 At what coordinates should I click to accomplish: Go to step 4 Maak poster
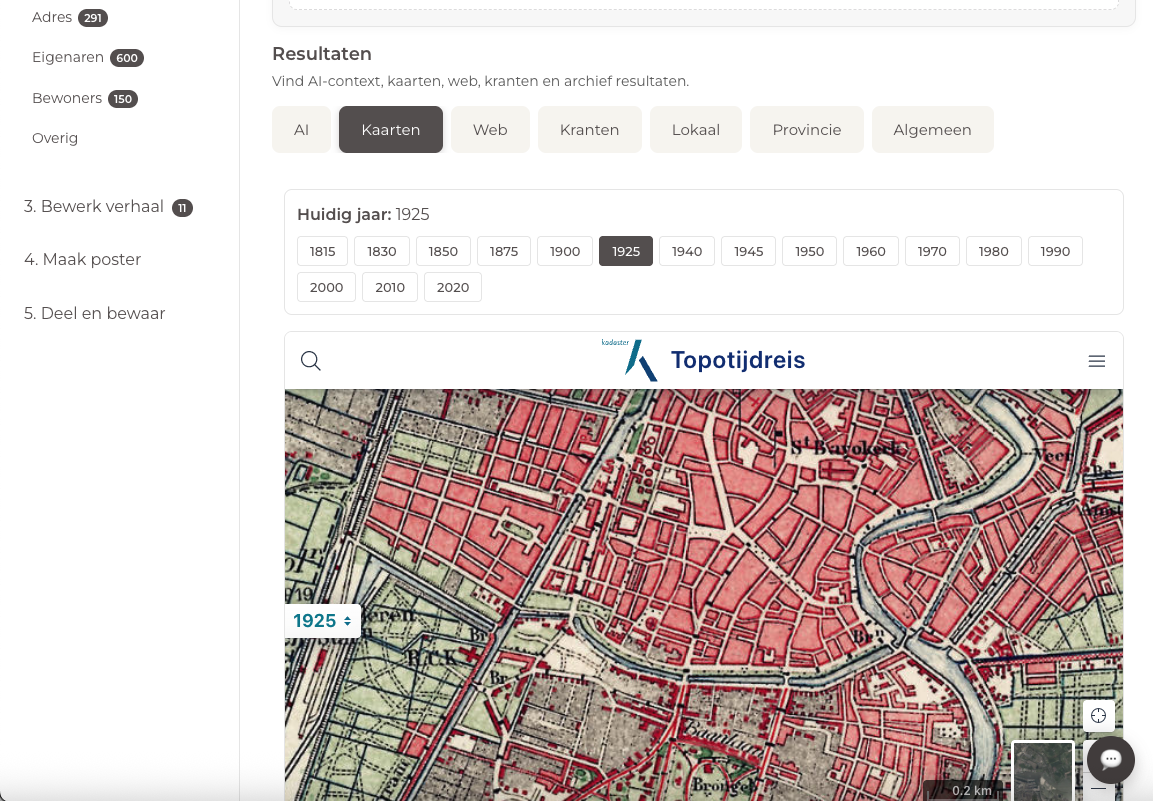click(82, 260)
